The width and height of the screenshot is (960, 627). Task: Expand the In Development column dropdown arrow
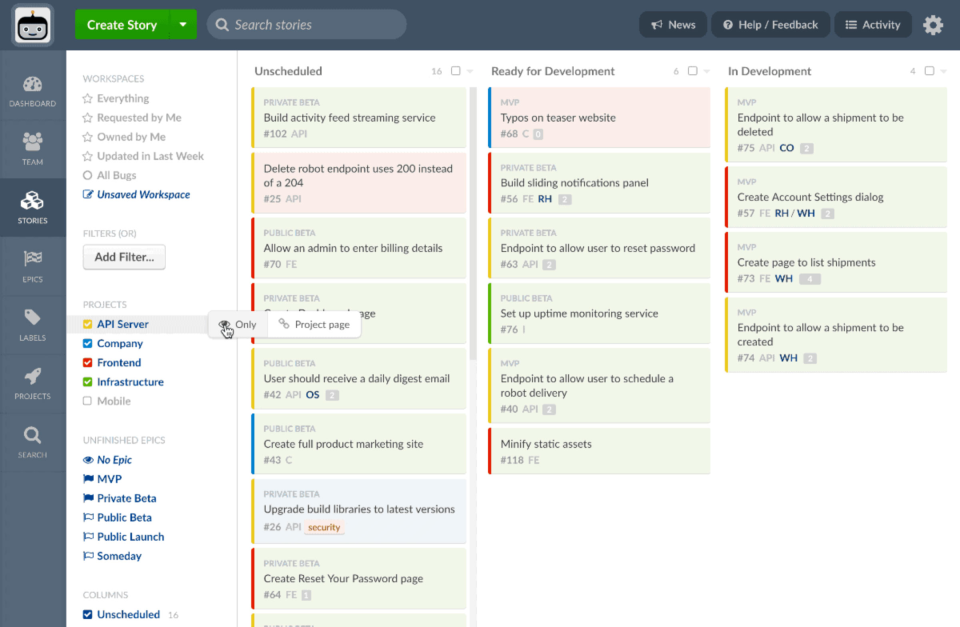[943, 72]
